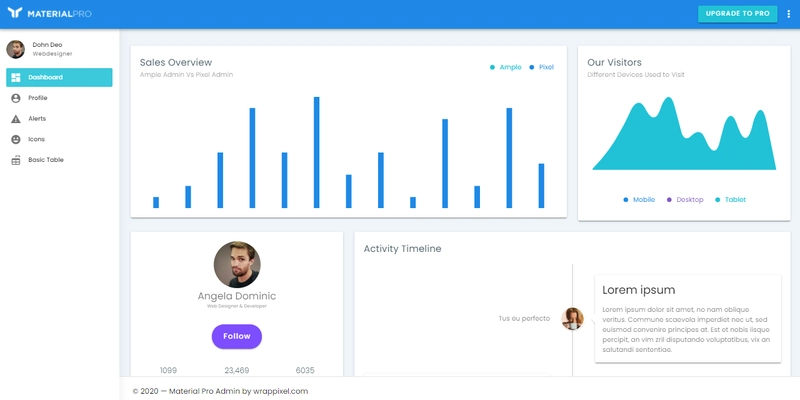Screen dimensions: 800x400
Task: Click the Alerts warning triangle icon
Action: click(16, 119)
